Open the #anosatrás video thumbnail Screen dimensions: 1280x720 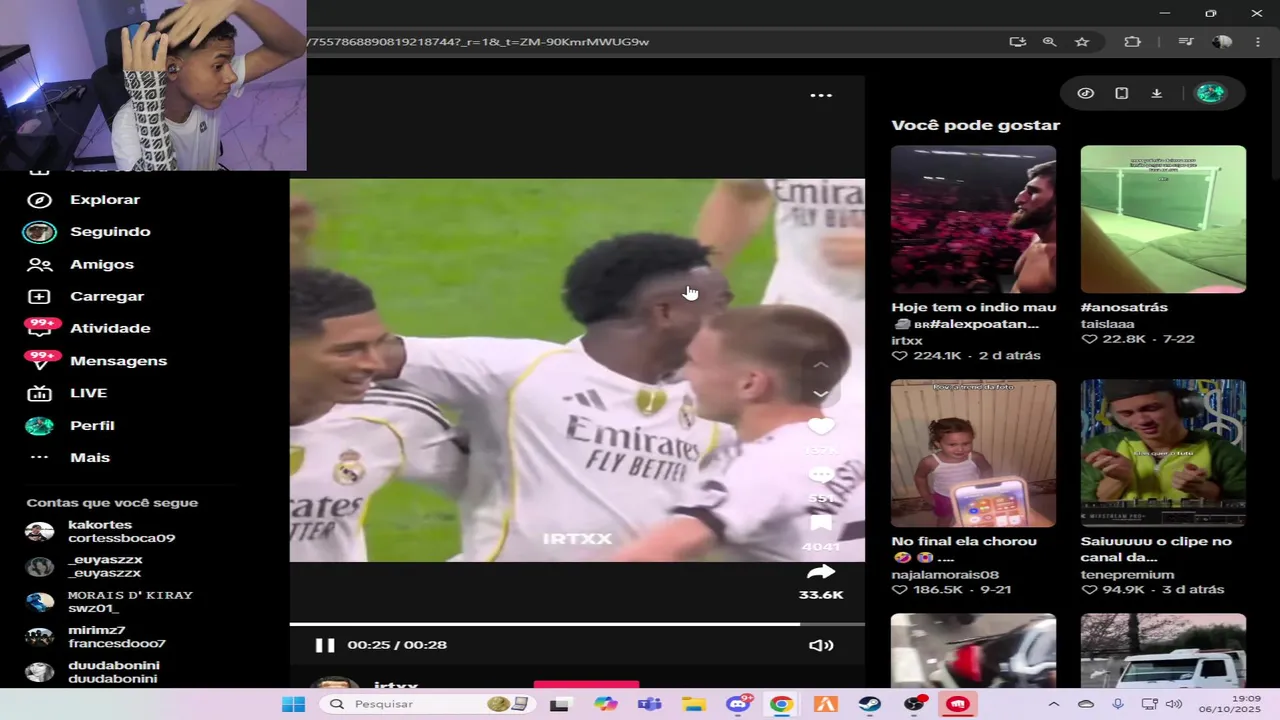(1163, 219)
